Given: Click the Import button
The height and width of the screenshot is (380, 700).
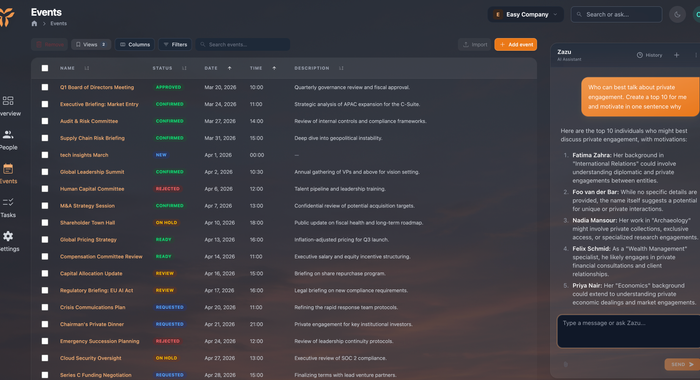Looking at the screenshot, I should coord(475,45).
